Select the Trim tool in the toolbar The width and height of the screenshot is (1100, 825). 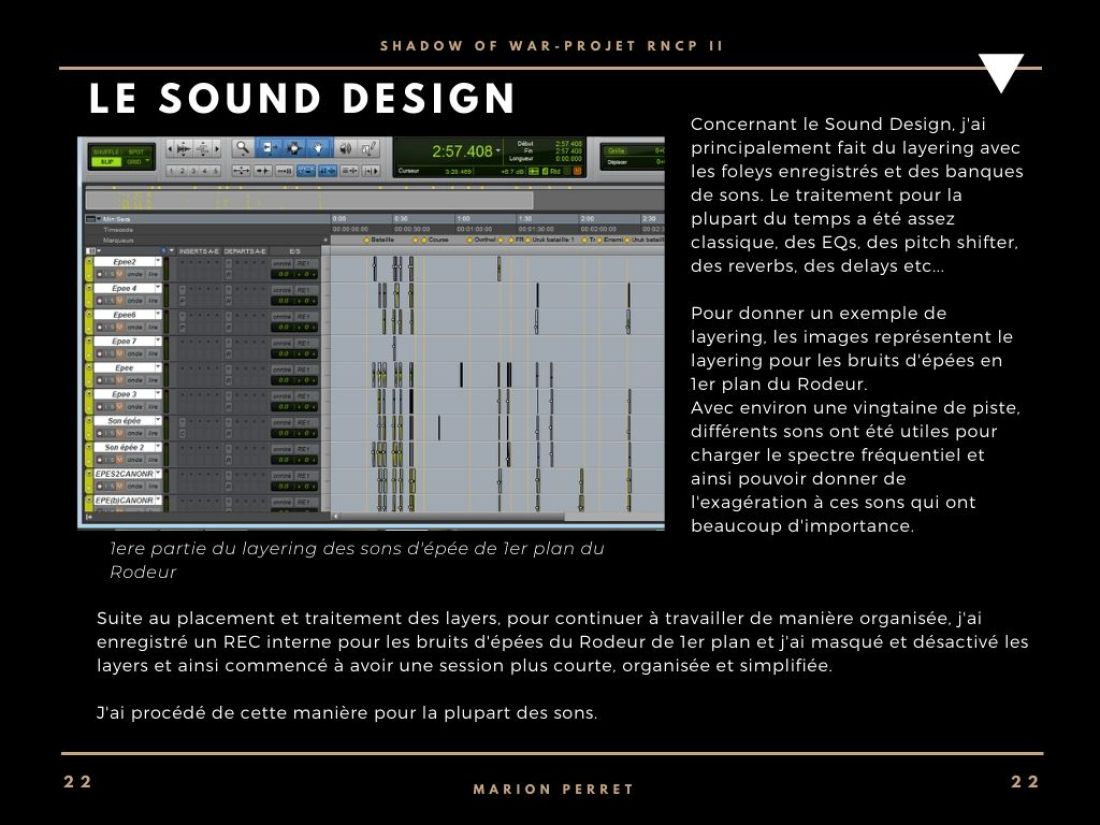point(268,148)
